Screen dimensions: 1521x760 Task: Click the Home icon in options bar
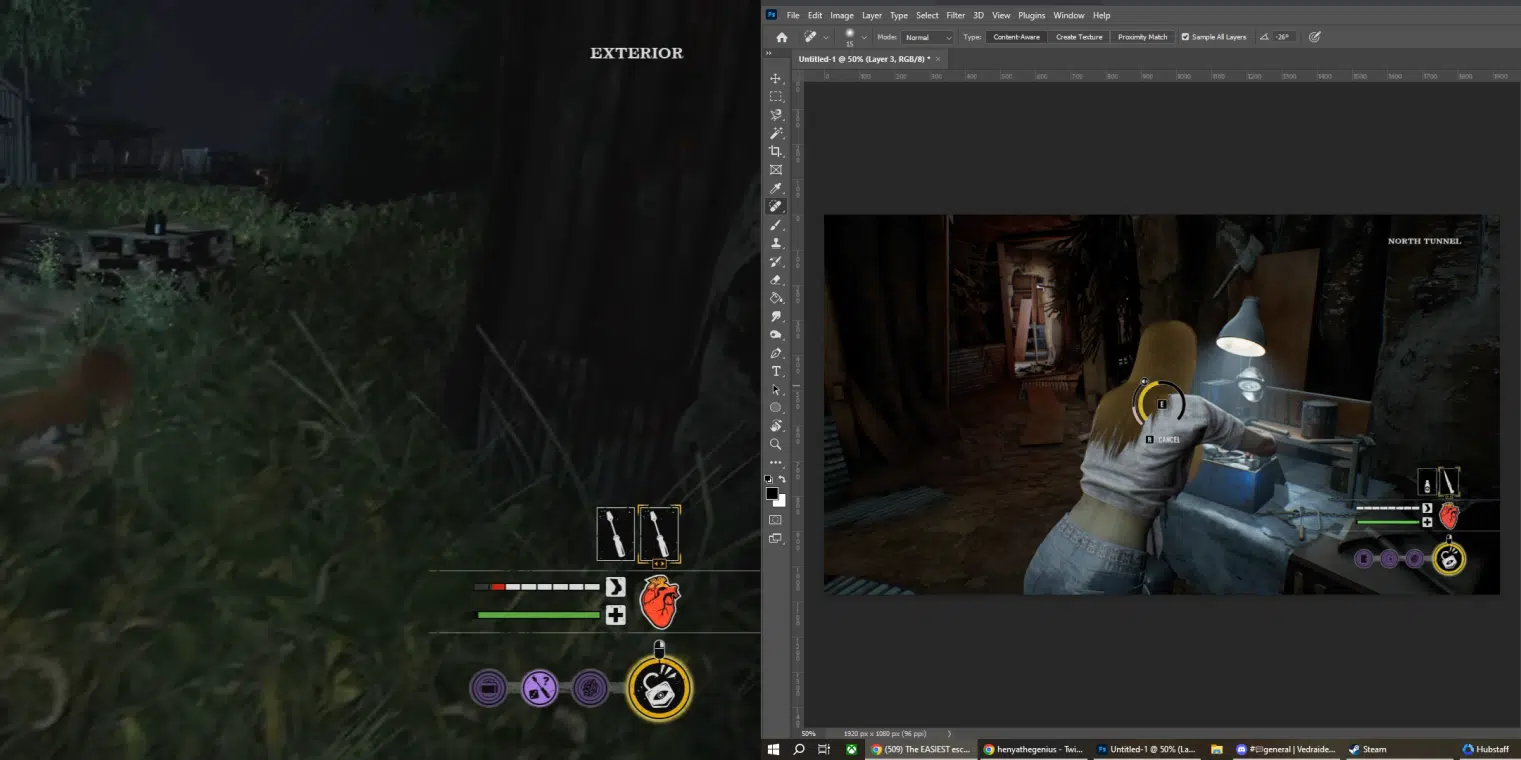coord(781,37)
